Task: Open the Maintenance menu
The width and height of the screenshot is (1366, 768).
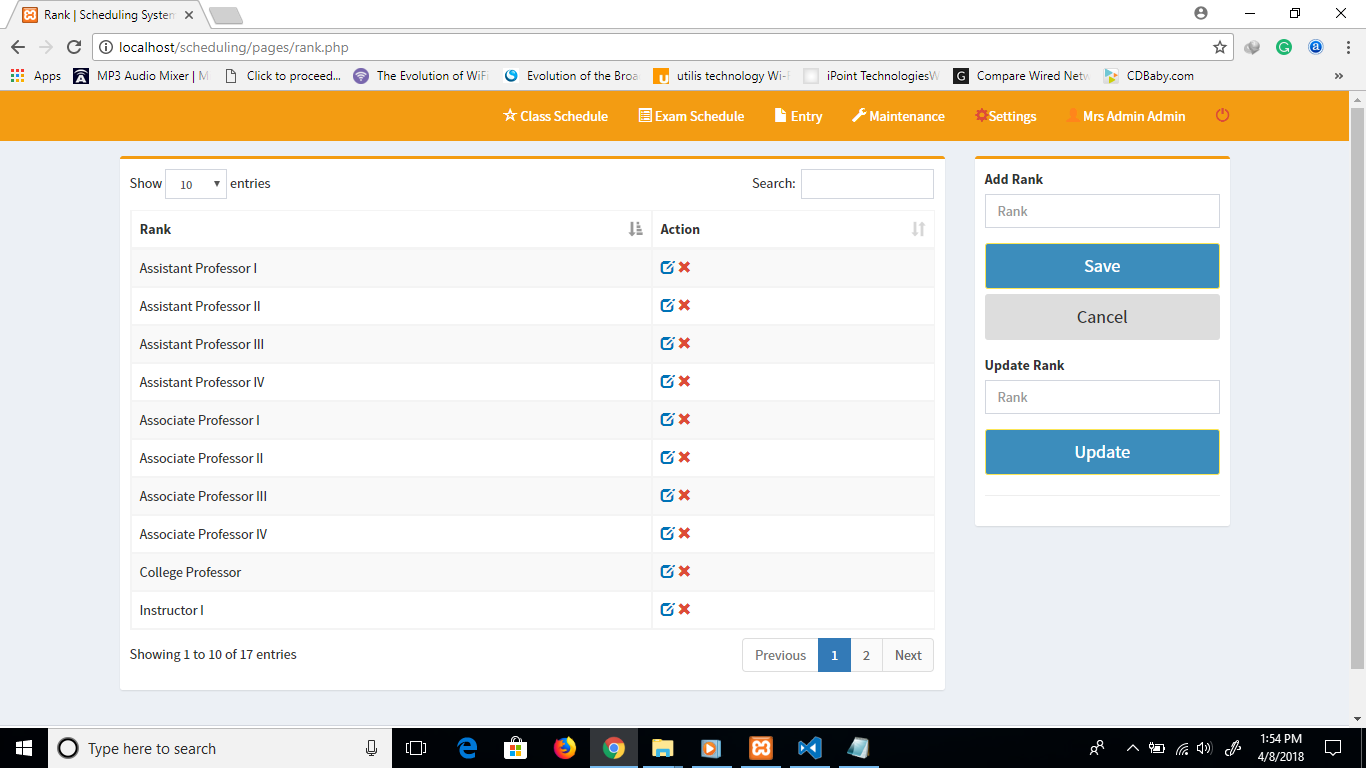Action: (x=898, y=116)
